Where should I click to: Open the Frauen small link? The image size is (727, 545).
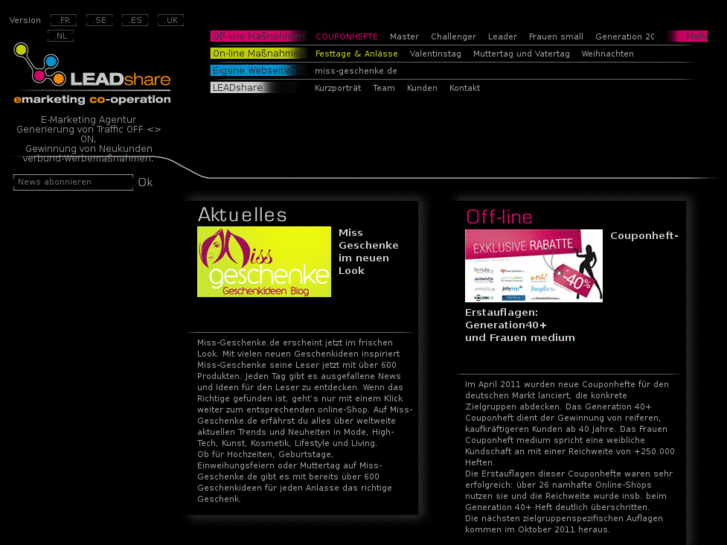(556, 37)
